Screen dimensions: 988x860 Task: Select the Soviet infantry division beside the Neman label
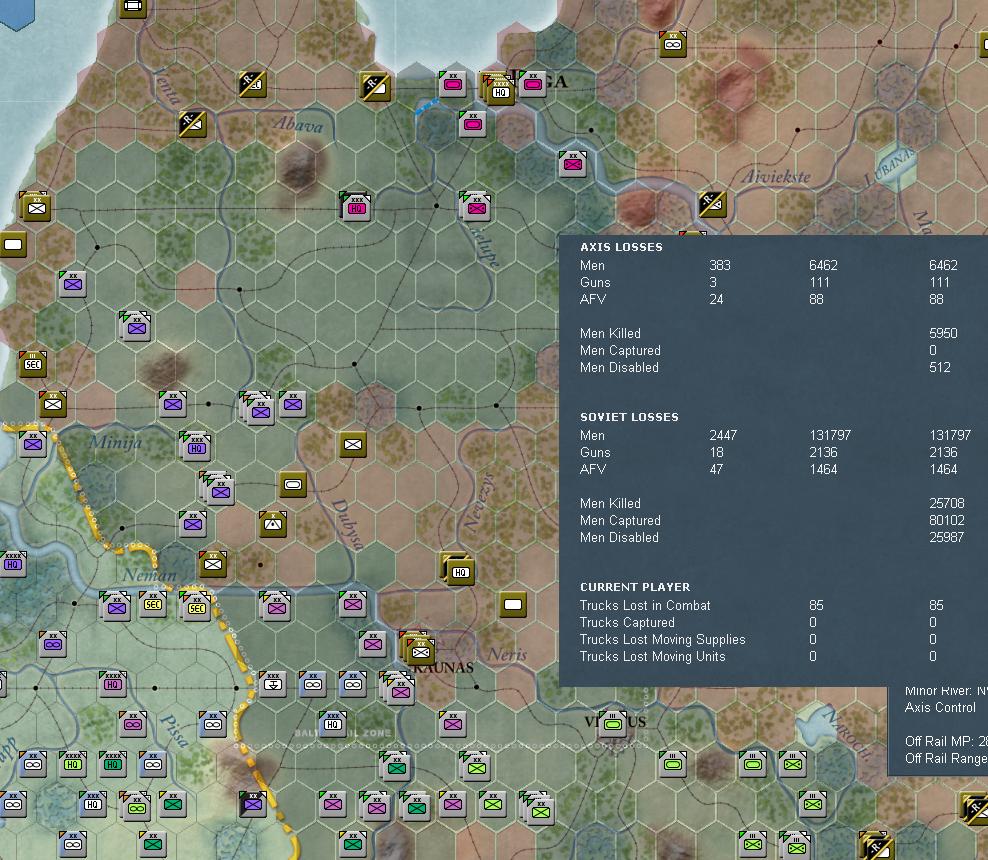213,564
